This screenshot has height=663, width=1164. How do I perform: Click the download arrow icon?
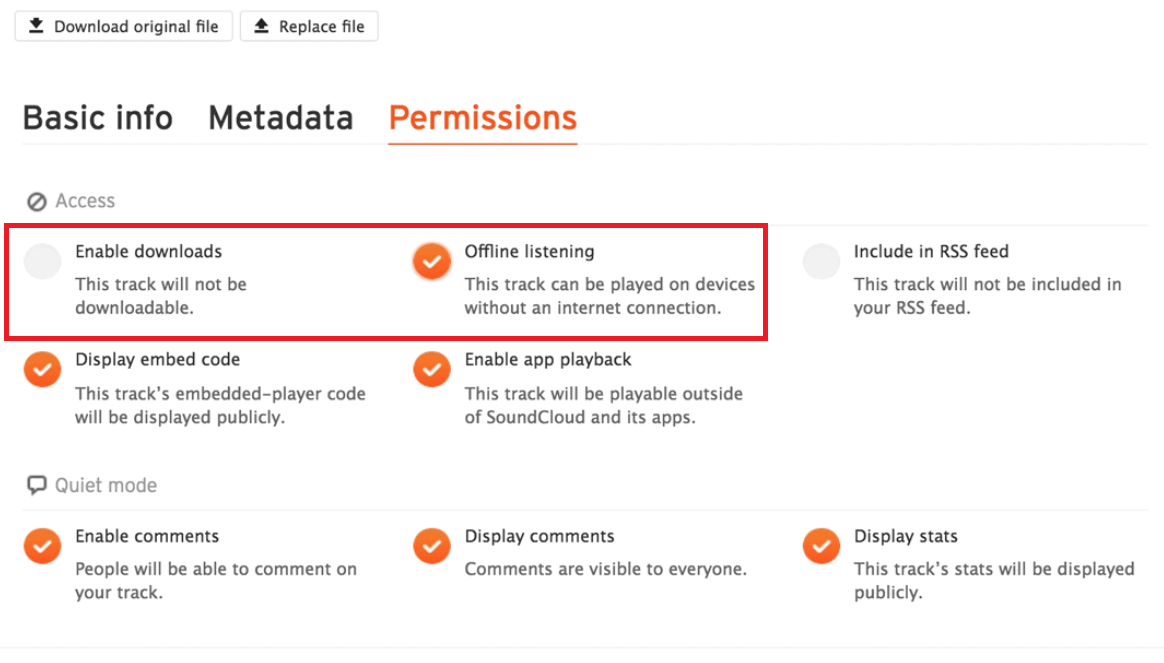tap(36, 26)
